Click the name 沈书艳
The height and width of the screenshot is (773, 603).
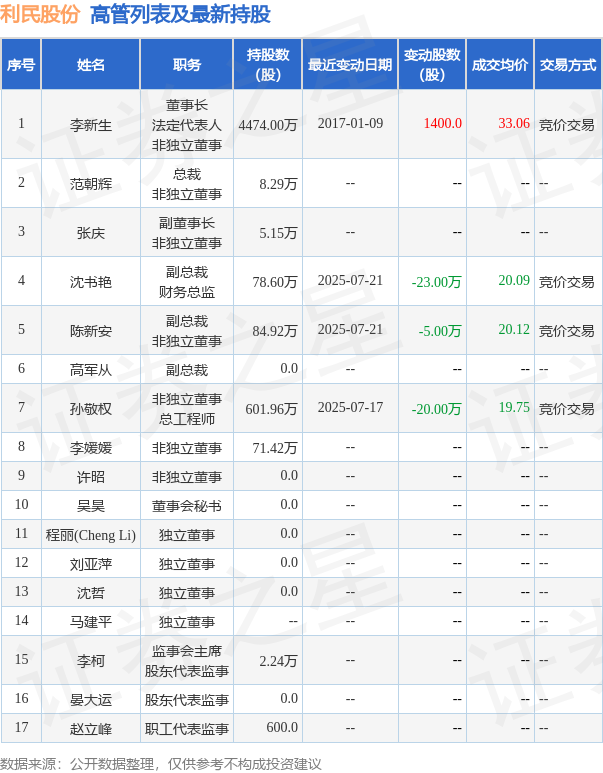91,282
